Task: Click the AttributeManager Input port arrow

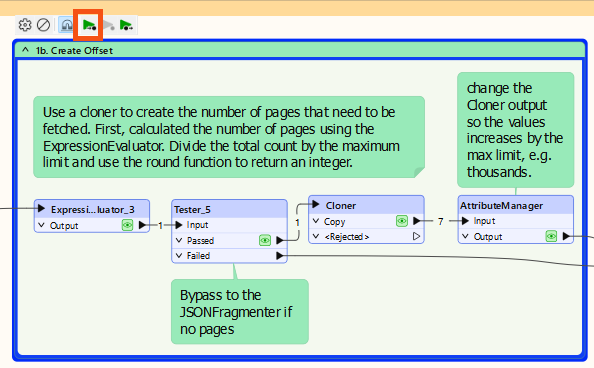Action: (465, 221)
